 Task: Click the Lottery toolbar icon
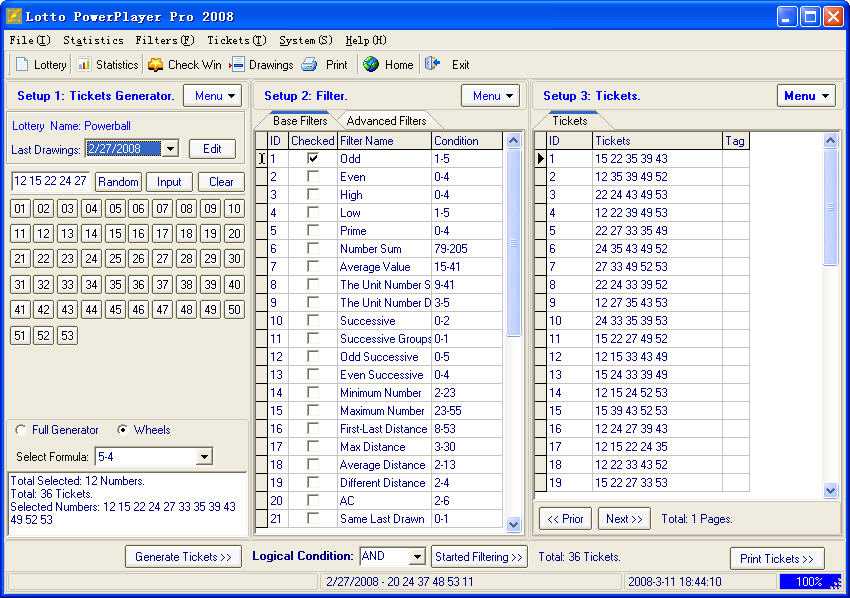pos(23,64)
